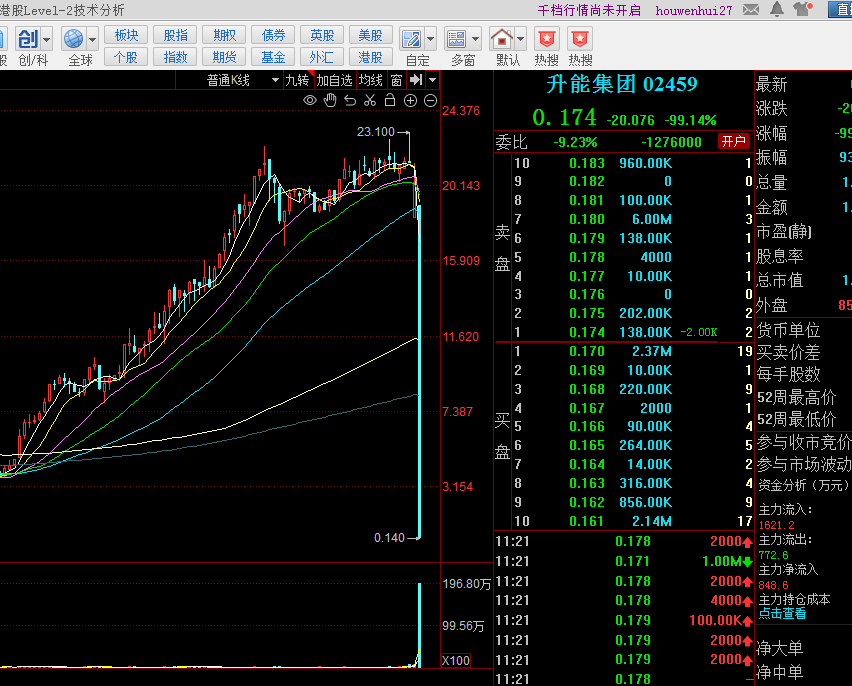852x686 pixels.
Task: Expand the 普通K线 dropdown
Action: click(x=275, y=80)
